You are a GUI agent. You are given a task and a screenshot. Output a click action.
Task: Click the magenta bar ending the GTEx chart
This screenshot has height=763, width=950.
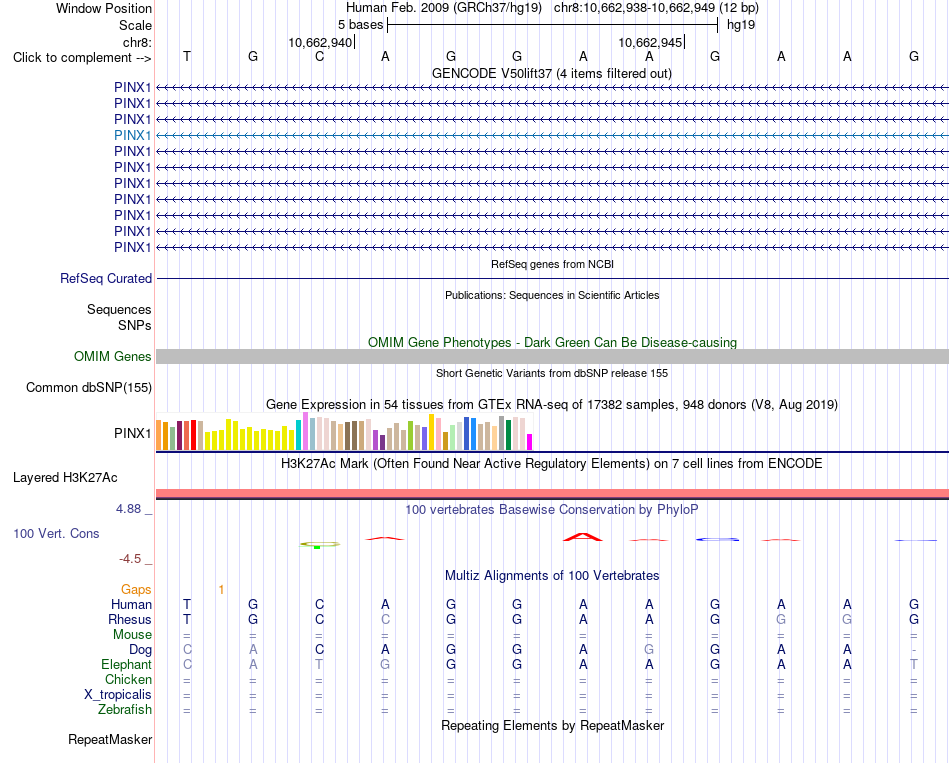pos(530,442)
